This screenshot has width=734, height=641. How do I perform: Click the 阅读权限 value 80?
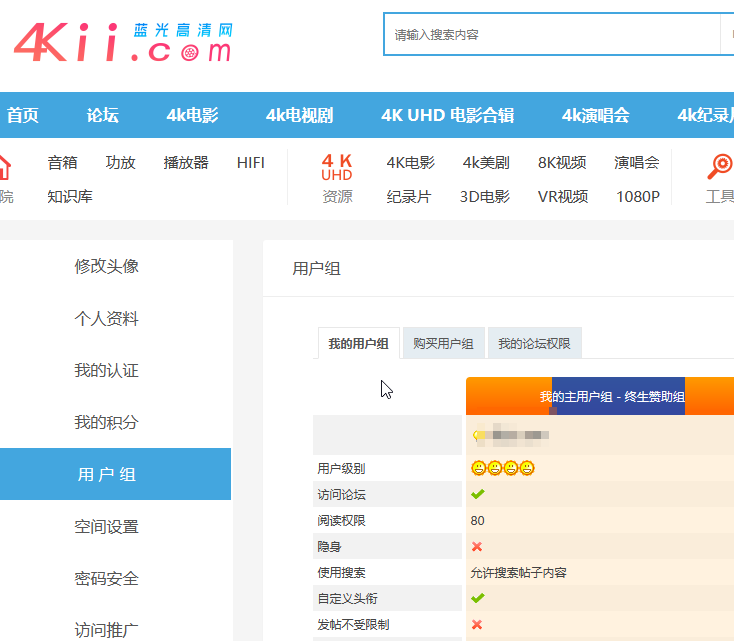pos(477,521)
